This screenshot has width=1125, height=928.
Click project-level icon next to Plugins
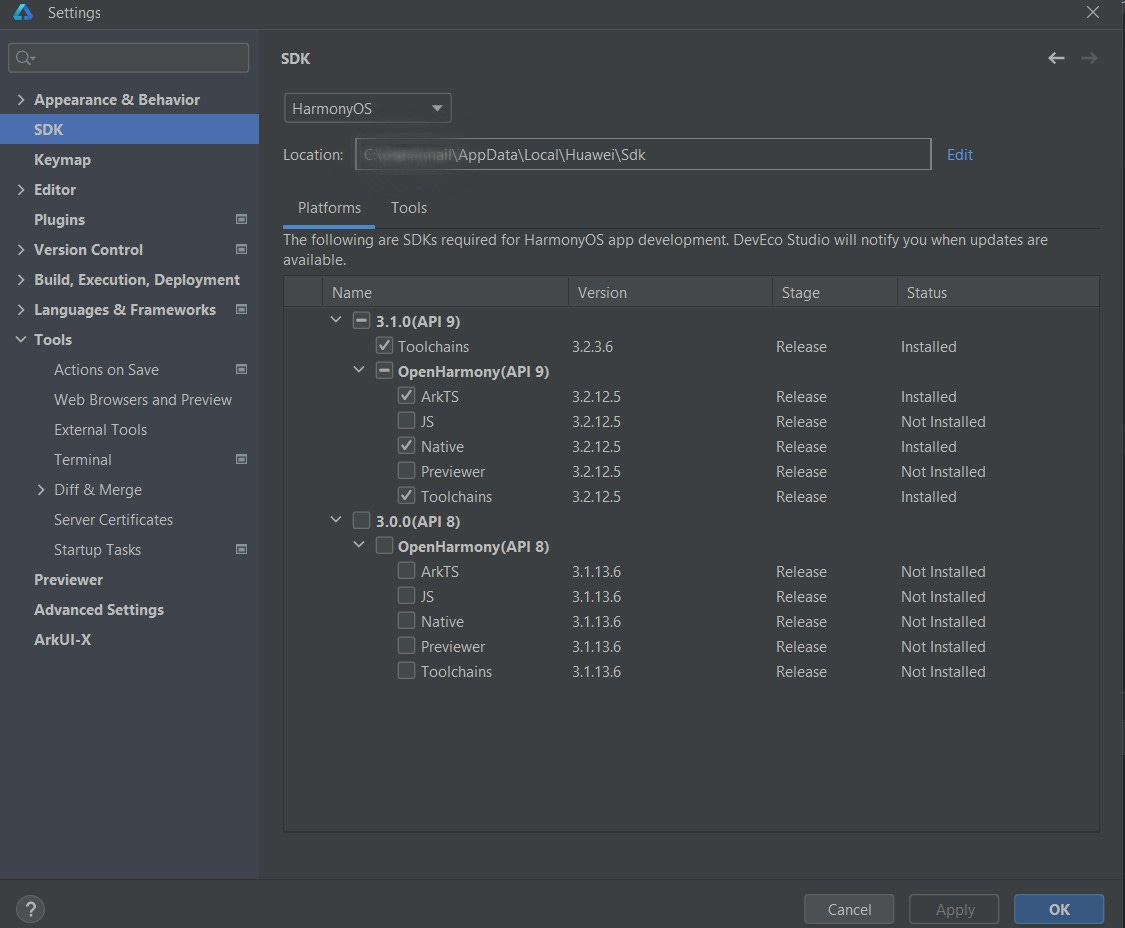(242, 220)
